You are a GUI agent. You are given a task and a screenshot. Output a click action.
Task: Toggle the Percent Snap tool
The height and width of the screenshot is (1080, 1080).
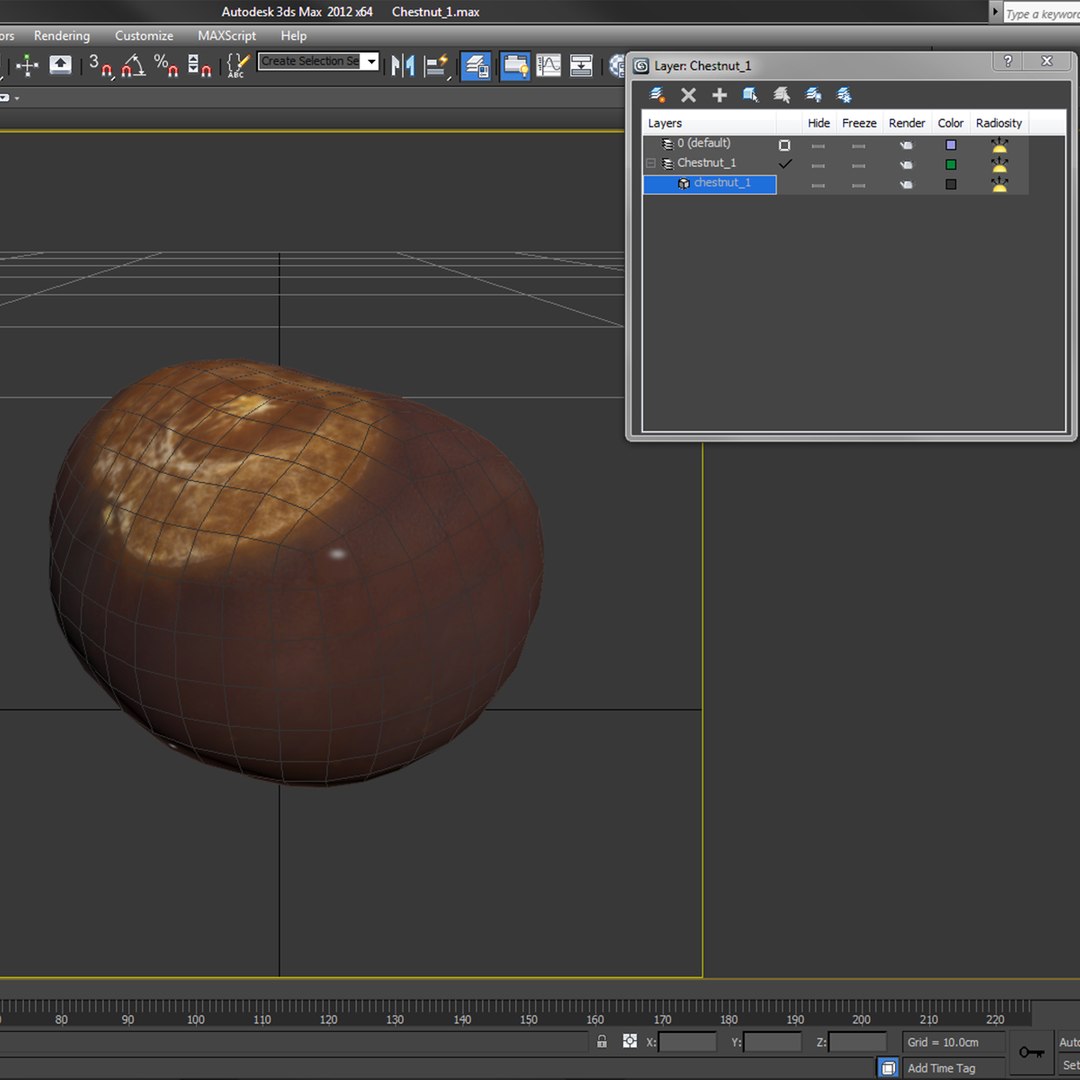point(166,65)
